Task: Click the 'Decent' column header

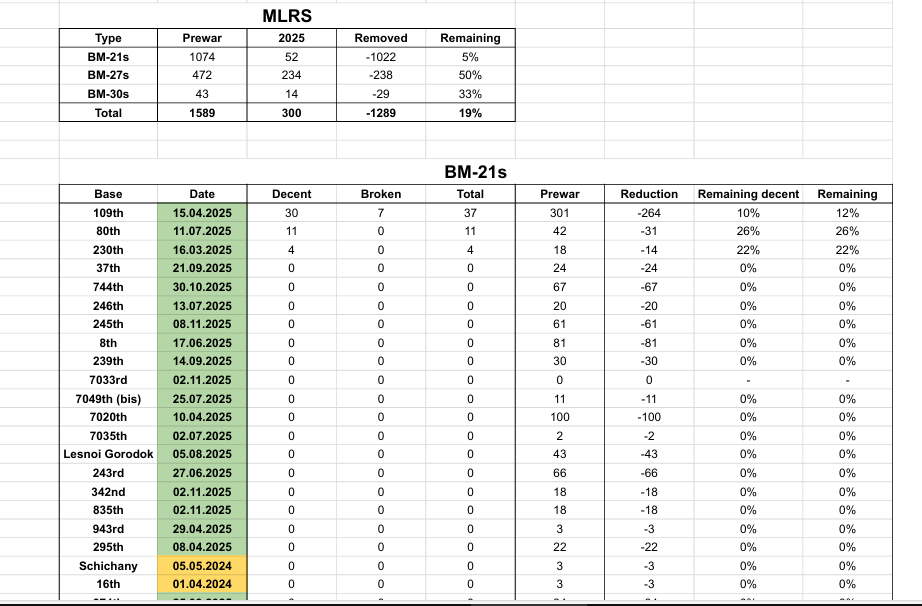Action: (292, 194)
